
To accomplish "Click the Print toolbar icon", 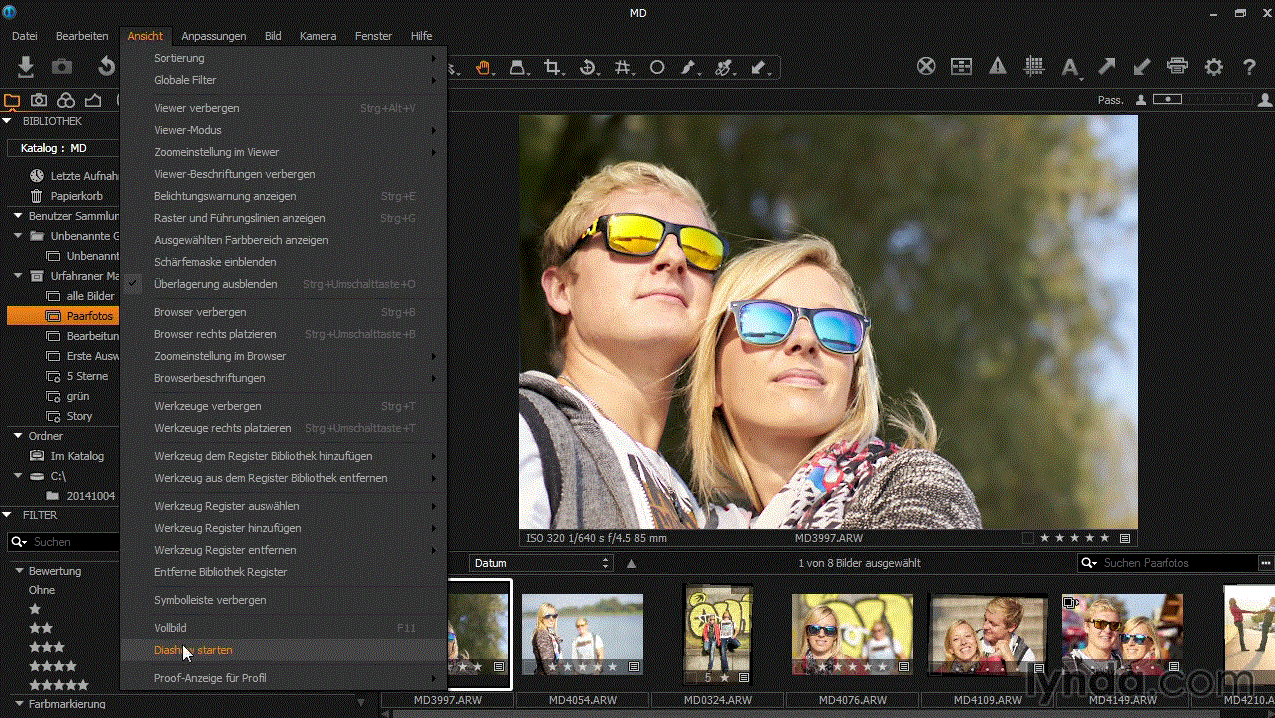I will 1177,66.
